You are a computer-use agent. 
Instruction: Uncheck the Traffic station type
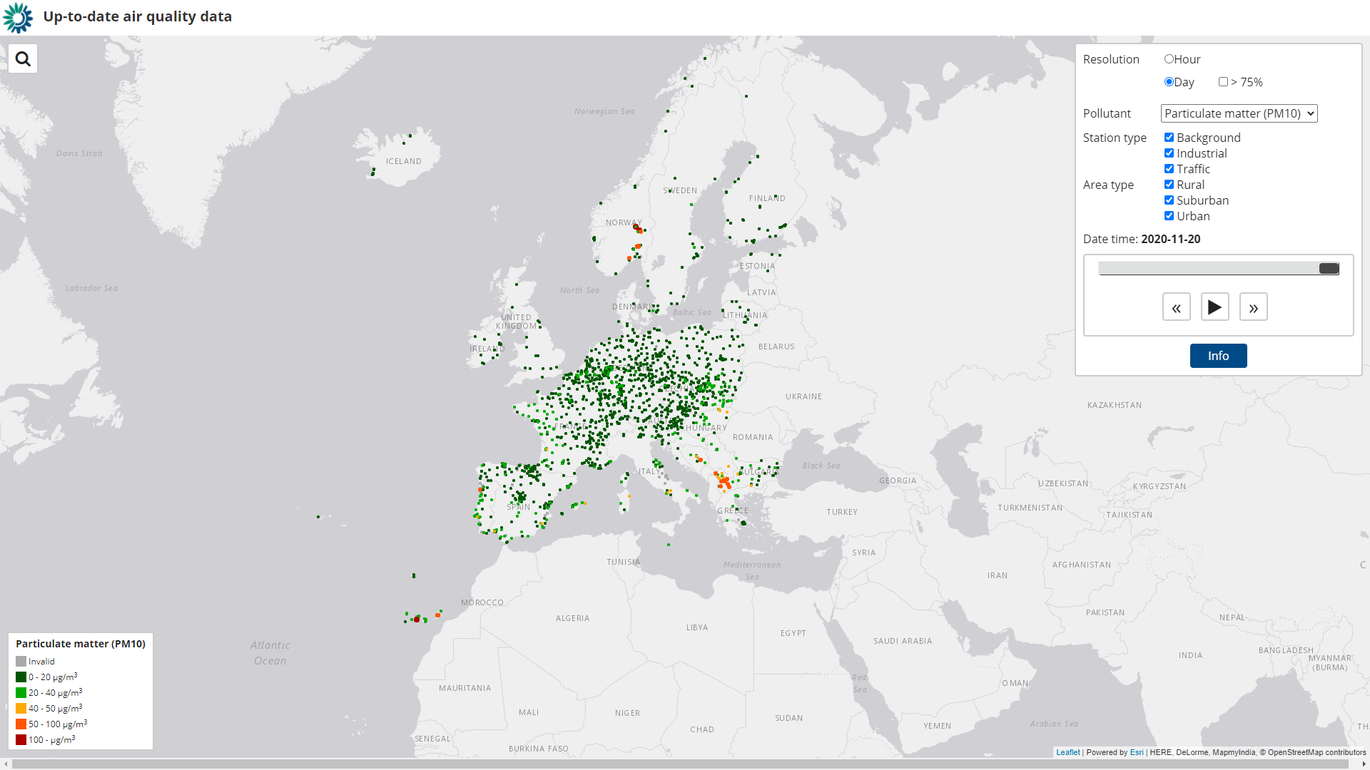pyautogui.click(x=1169, y=169)
